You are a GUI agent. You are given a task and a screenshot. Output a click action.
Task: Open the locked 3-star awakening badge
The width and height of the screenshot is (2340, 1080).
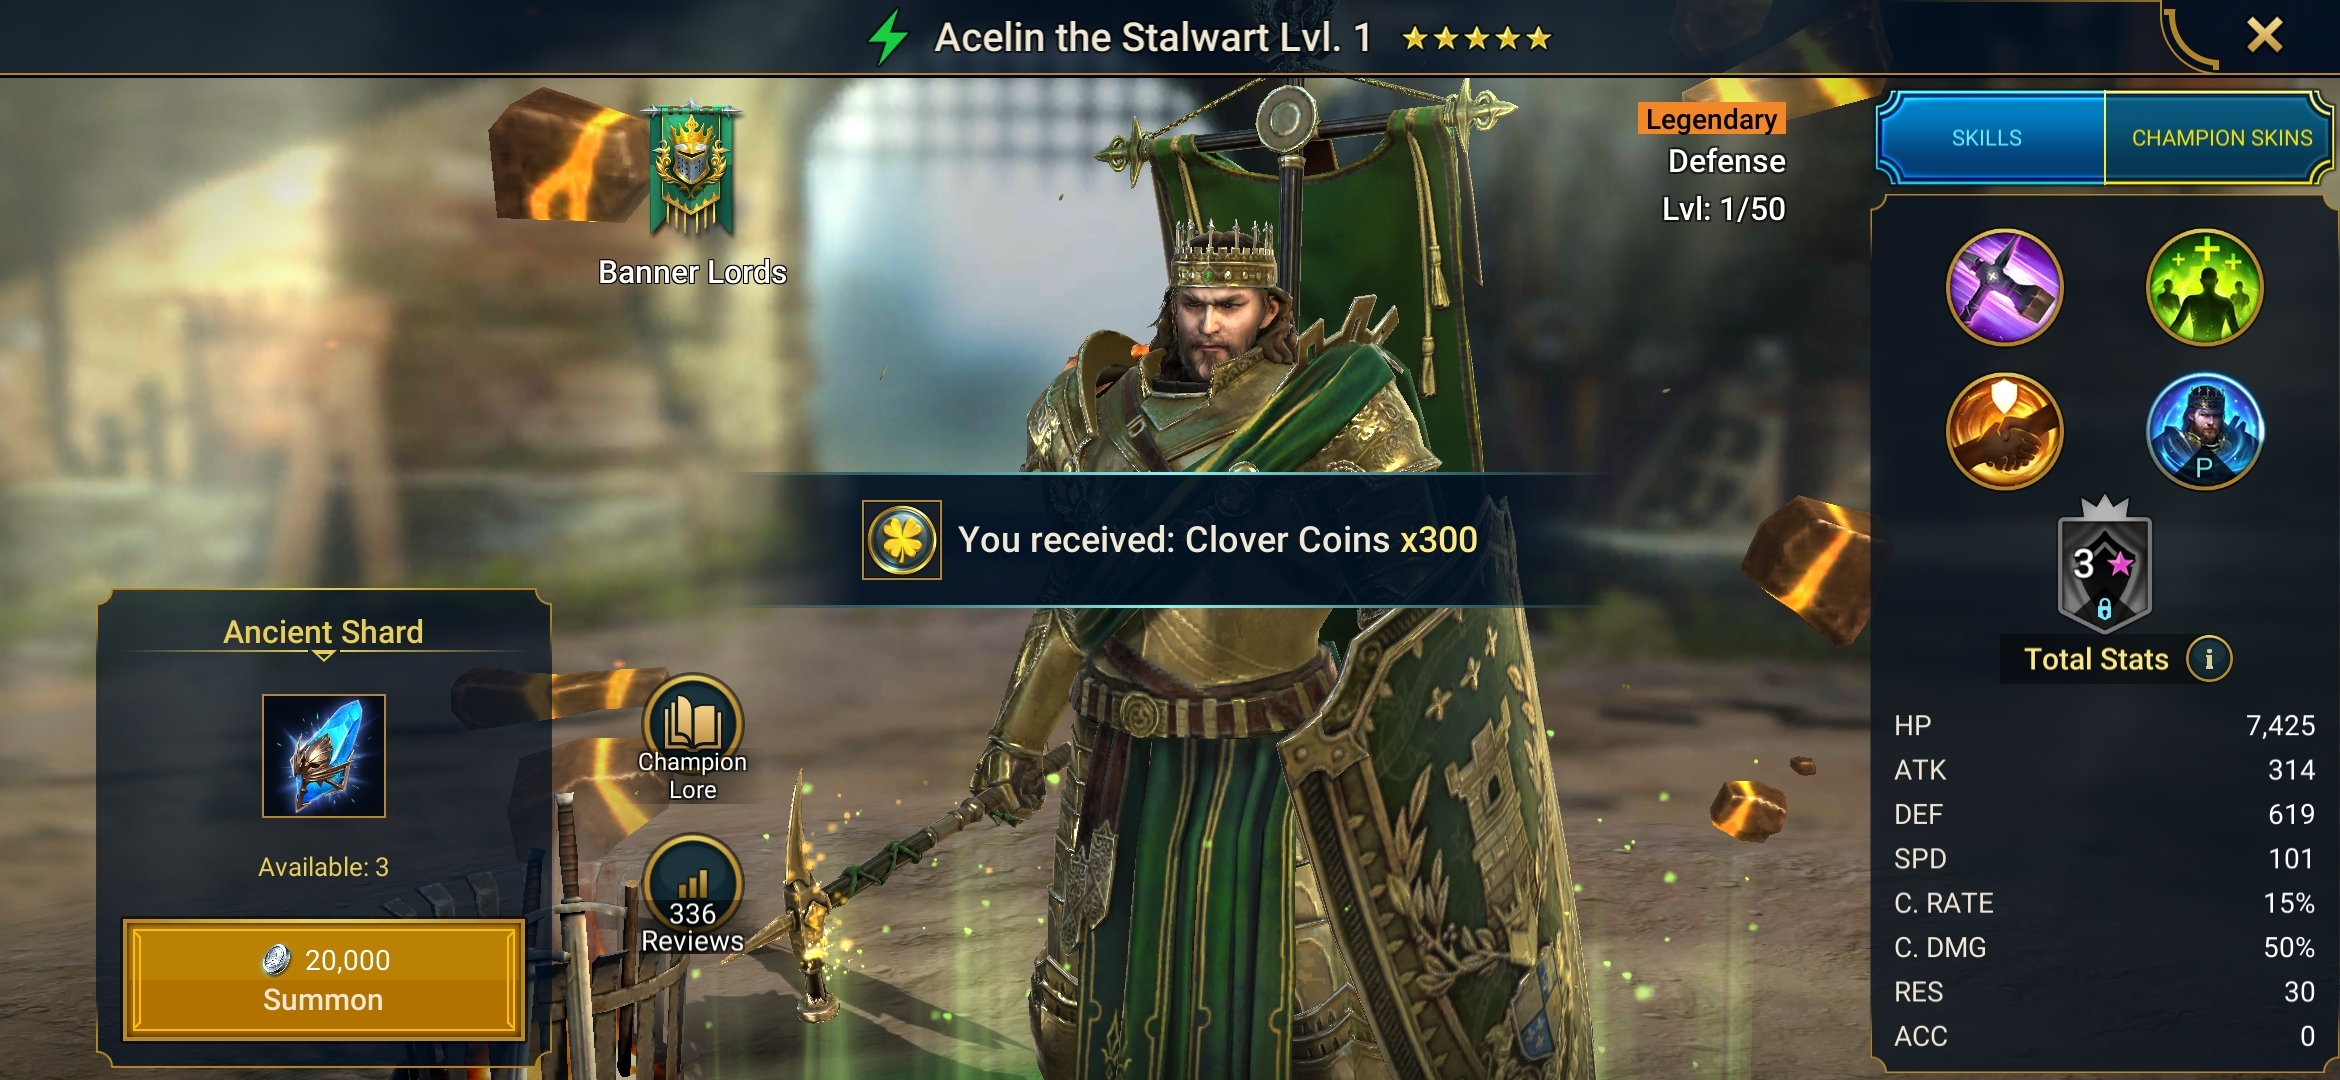point(2104,565)
